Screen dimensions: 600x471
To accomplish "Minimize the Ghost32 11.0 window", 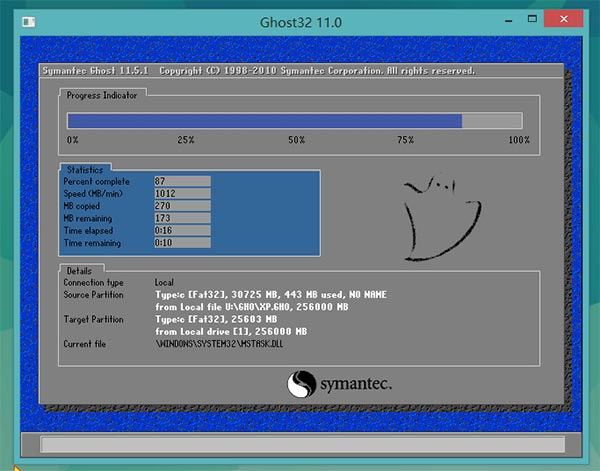I will tap(509, 20).
